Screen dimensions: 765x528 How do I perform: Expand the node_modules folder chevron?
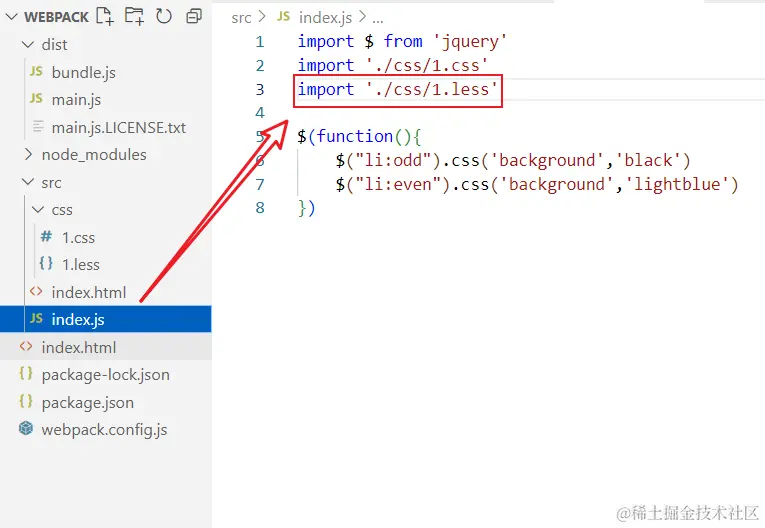pyautogui.click(x=28, y=155)
